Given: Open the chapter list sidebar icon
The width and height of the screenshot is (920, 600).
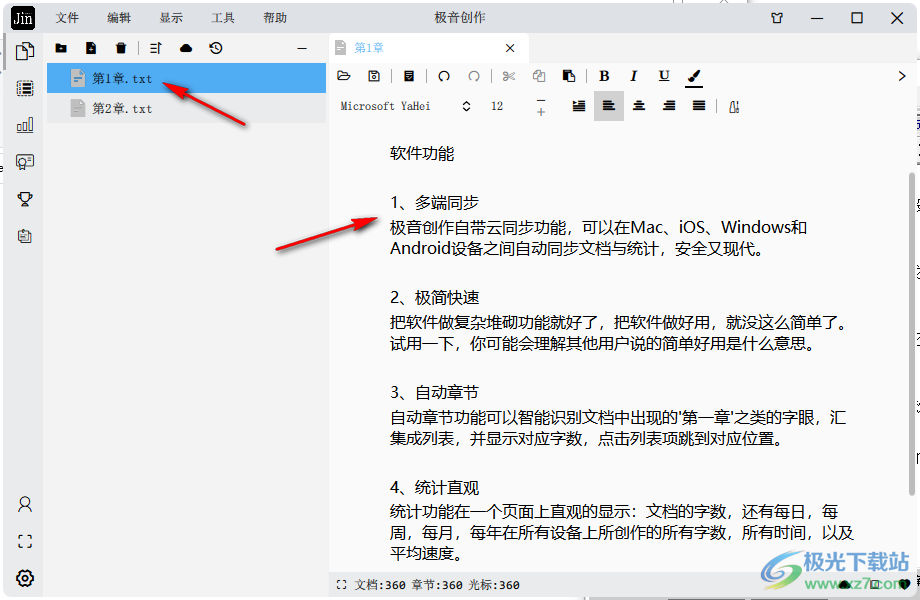Looking at the screenshot, I should coord(25,88).
